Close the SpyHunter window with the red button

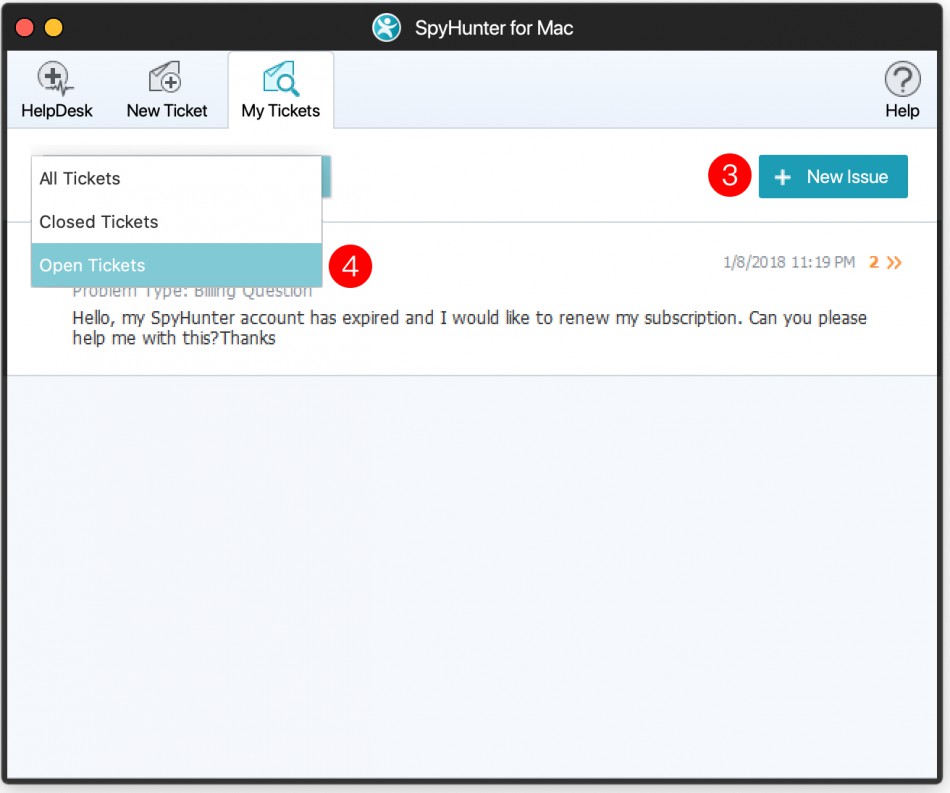click(x=25, y=28)
